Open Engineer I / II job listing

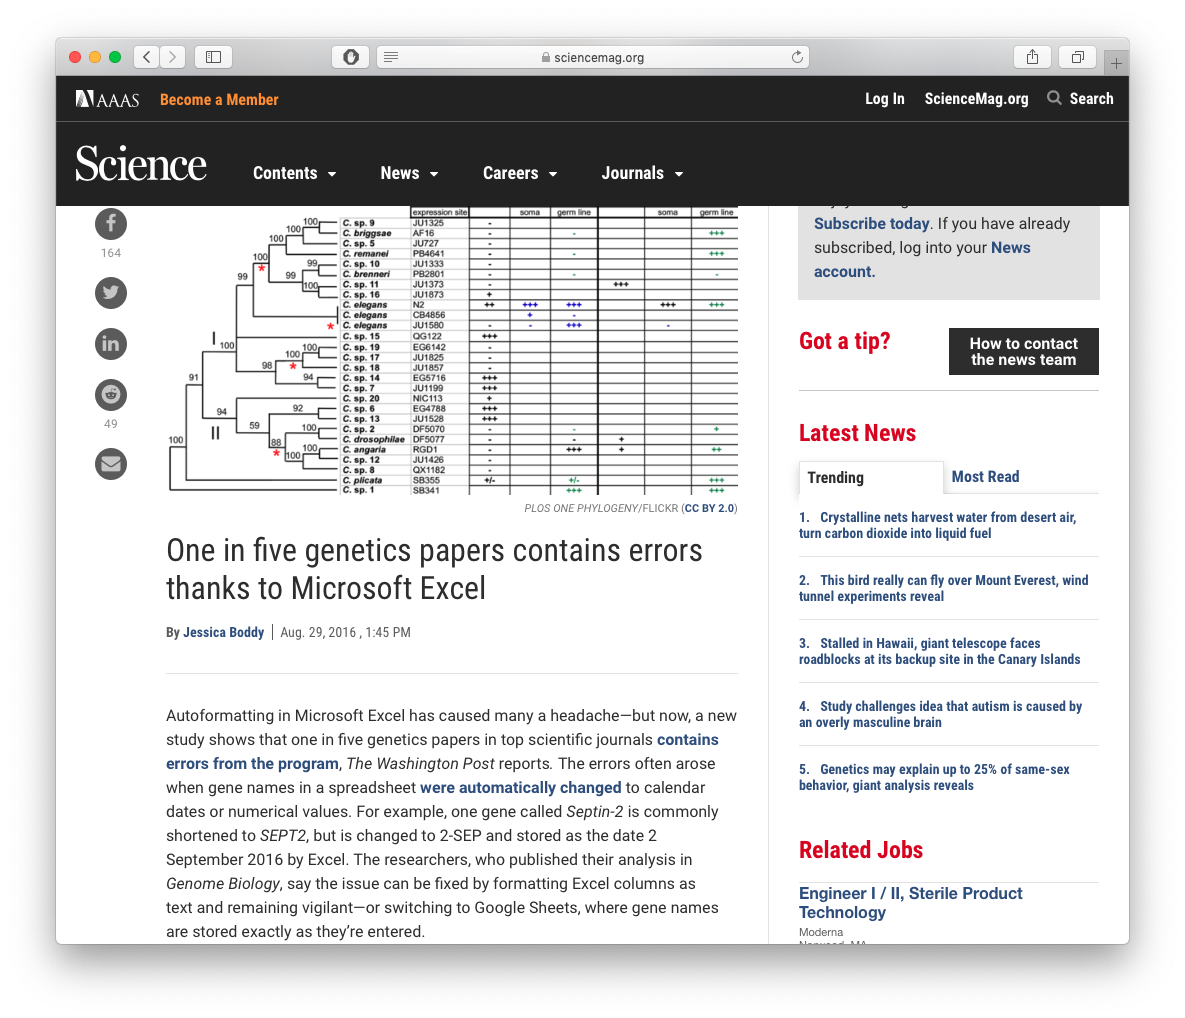pyautogui.click(x=911, y=902)
